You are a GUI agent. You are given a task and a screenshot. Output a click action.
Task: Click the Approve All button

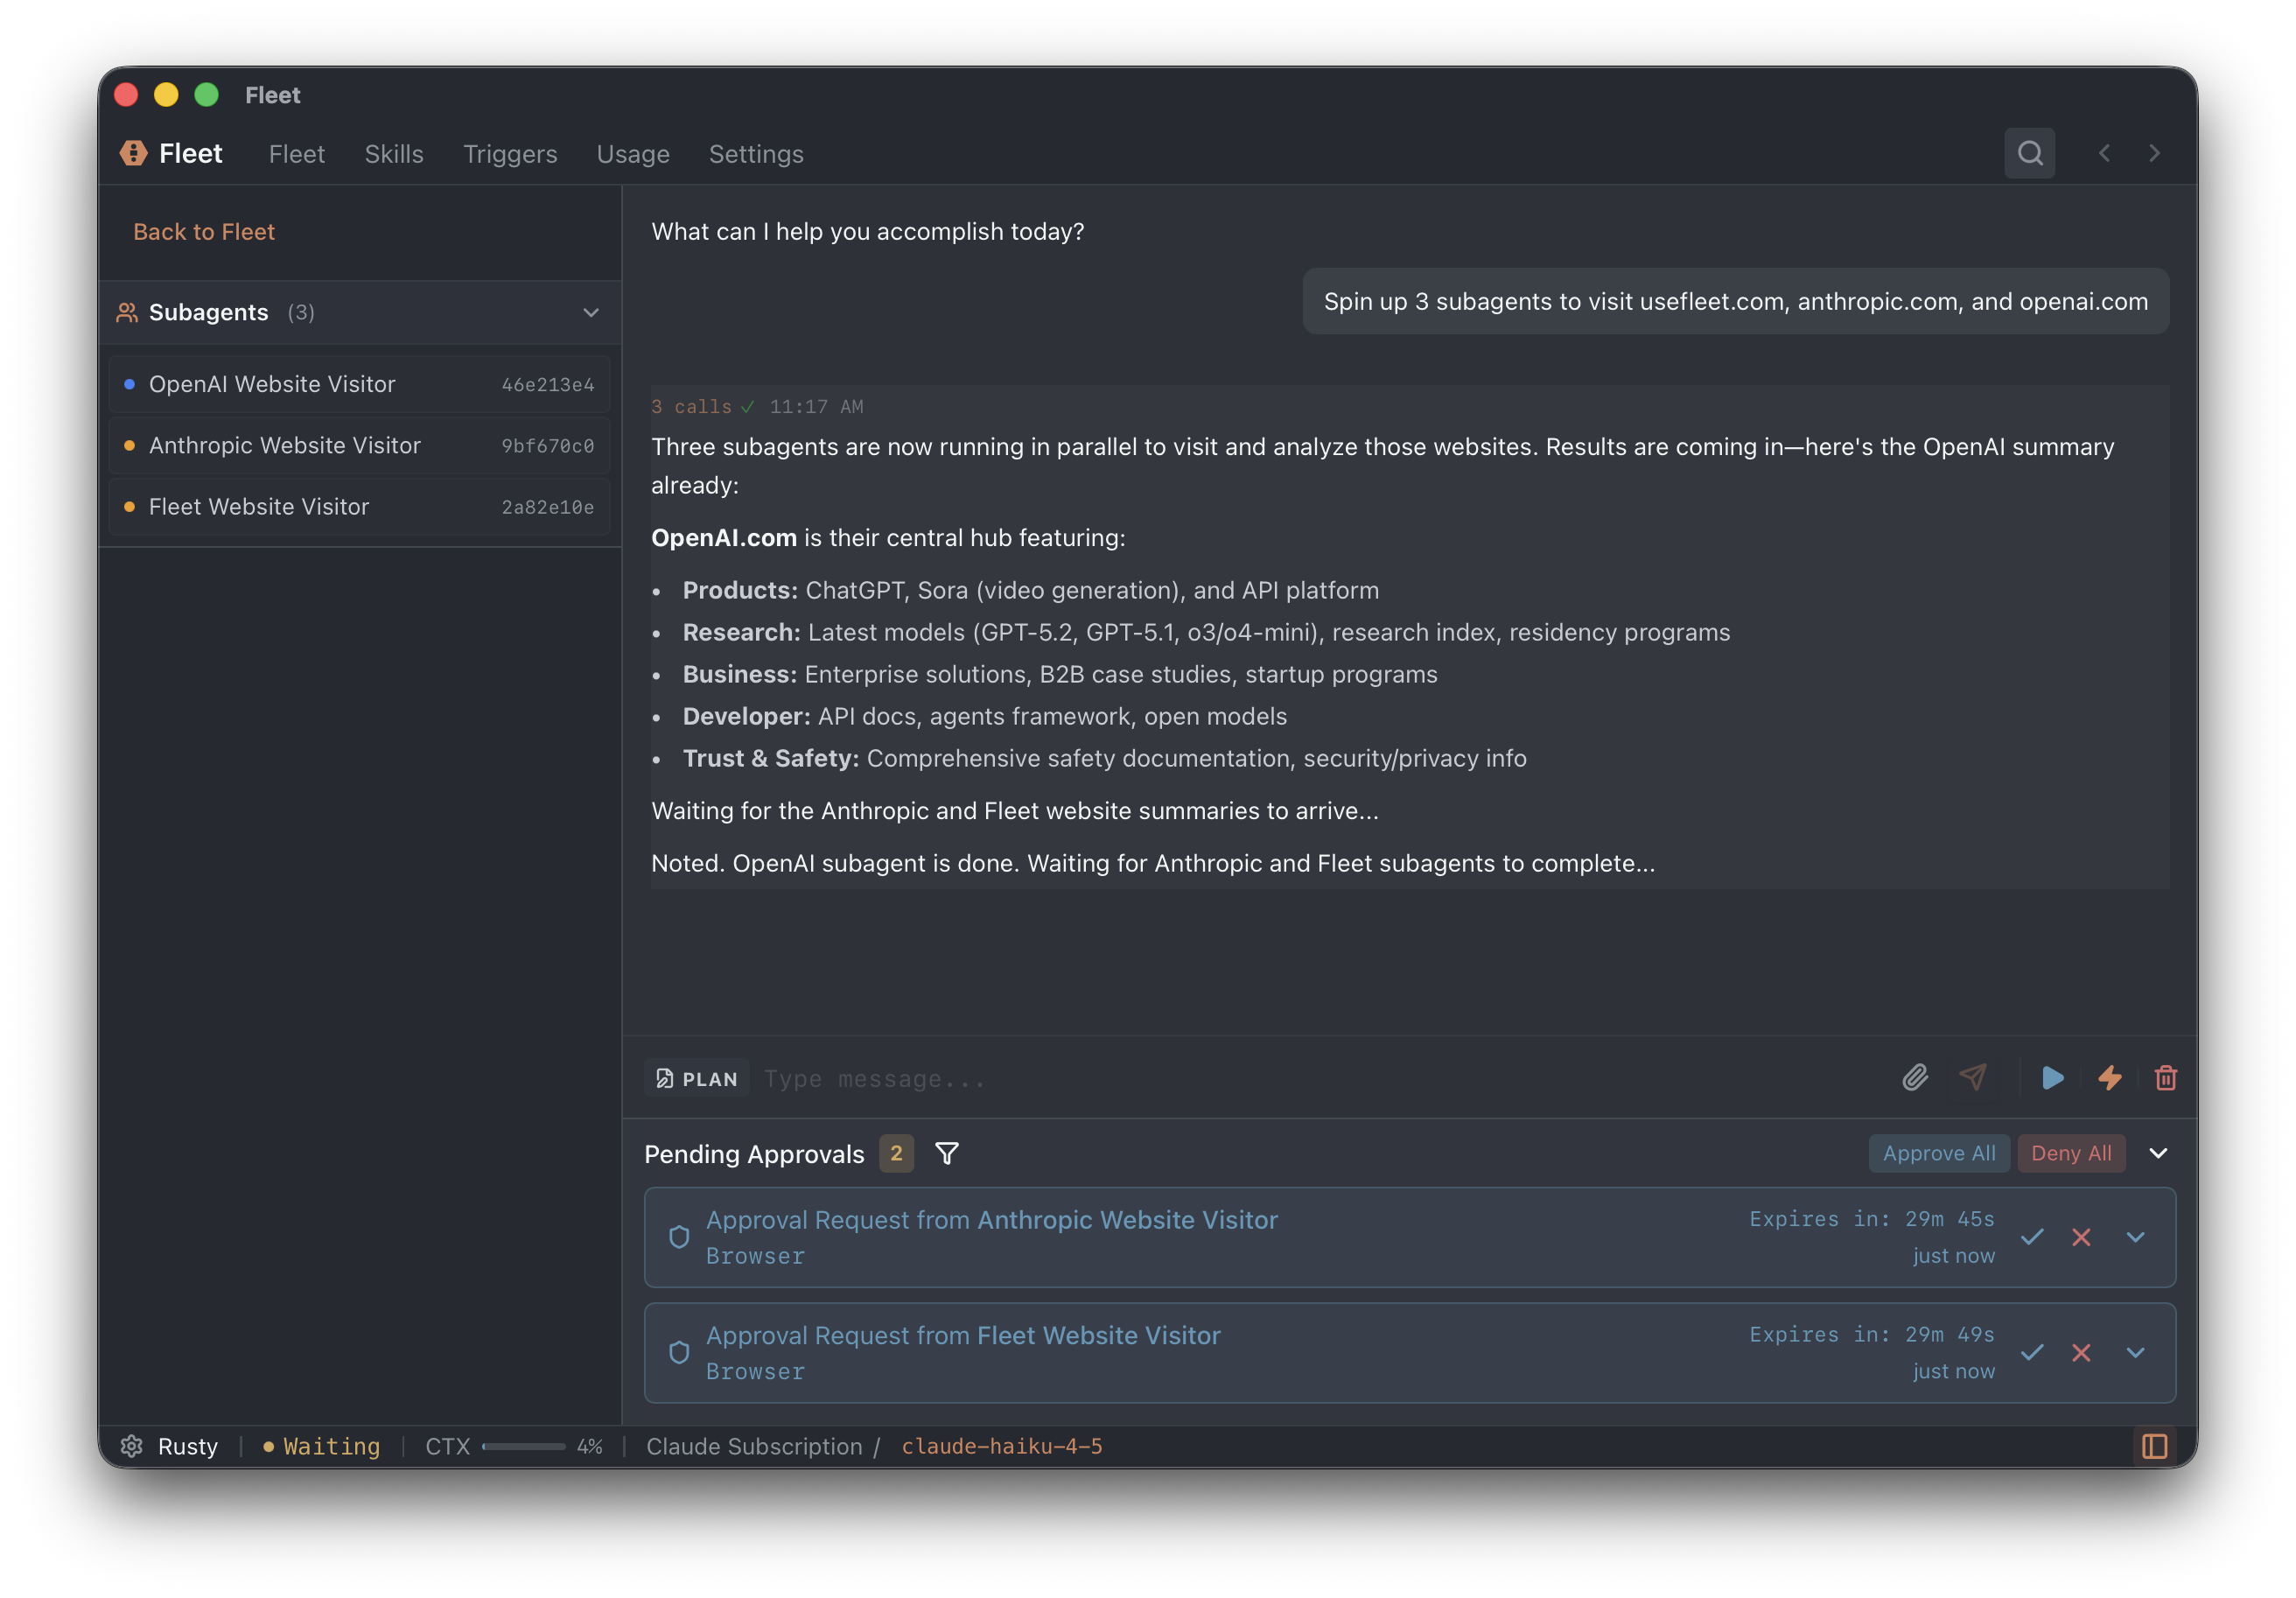tap(1938, 1153)
